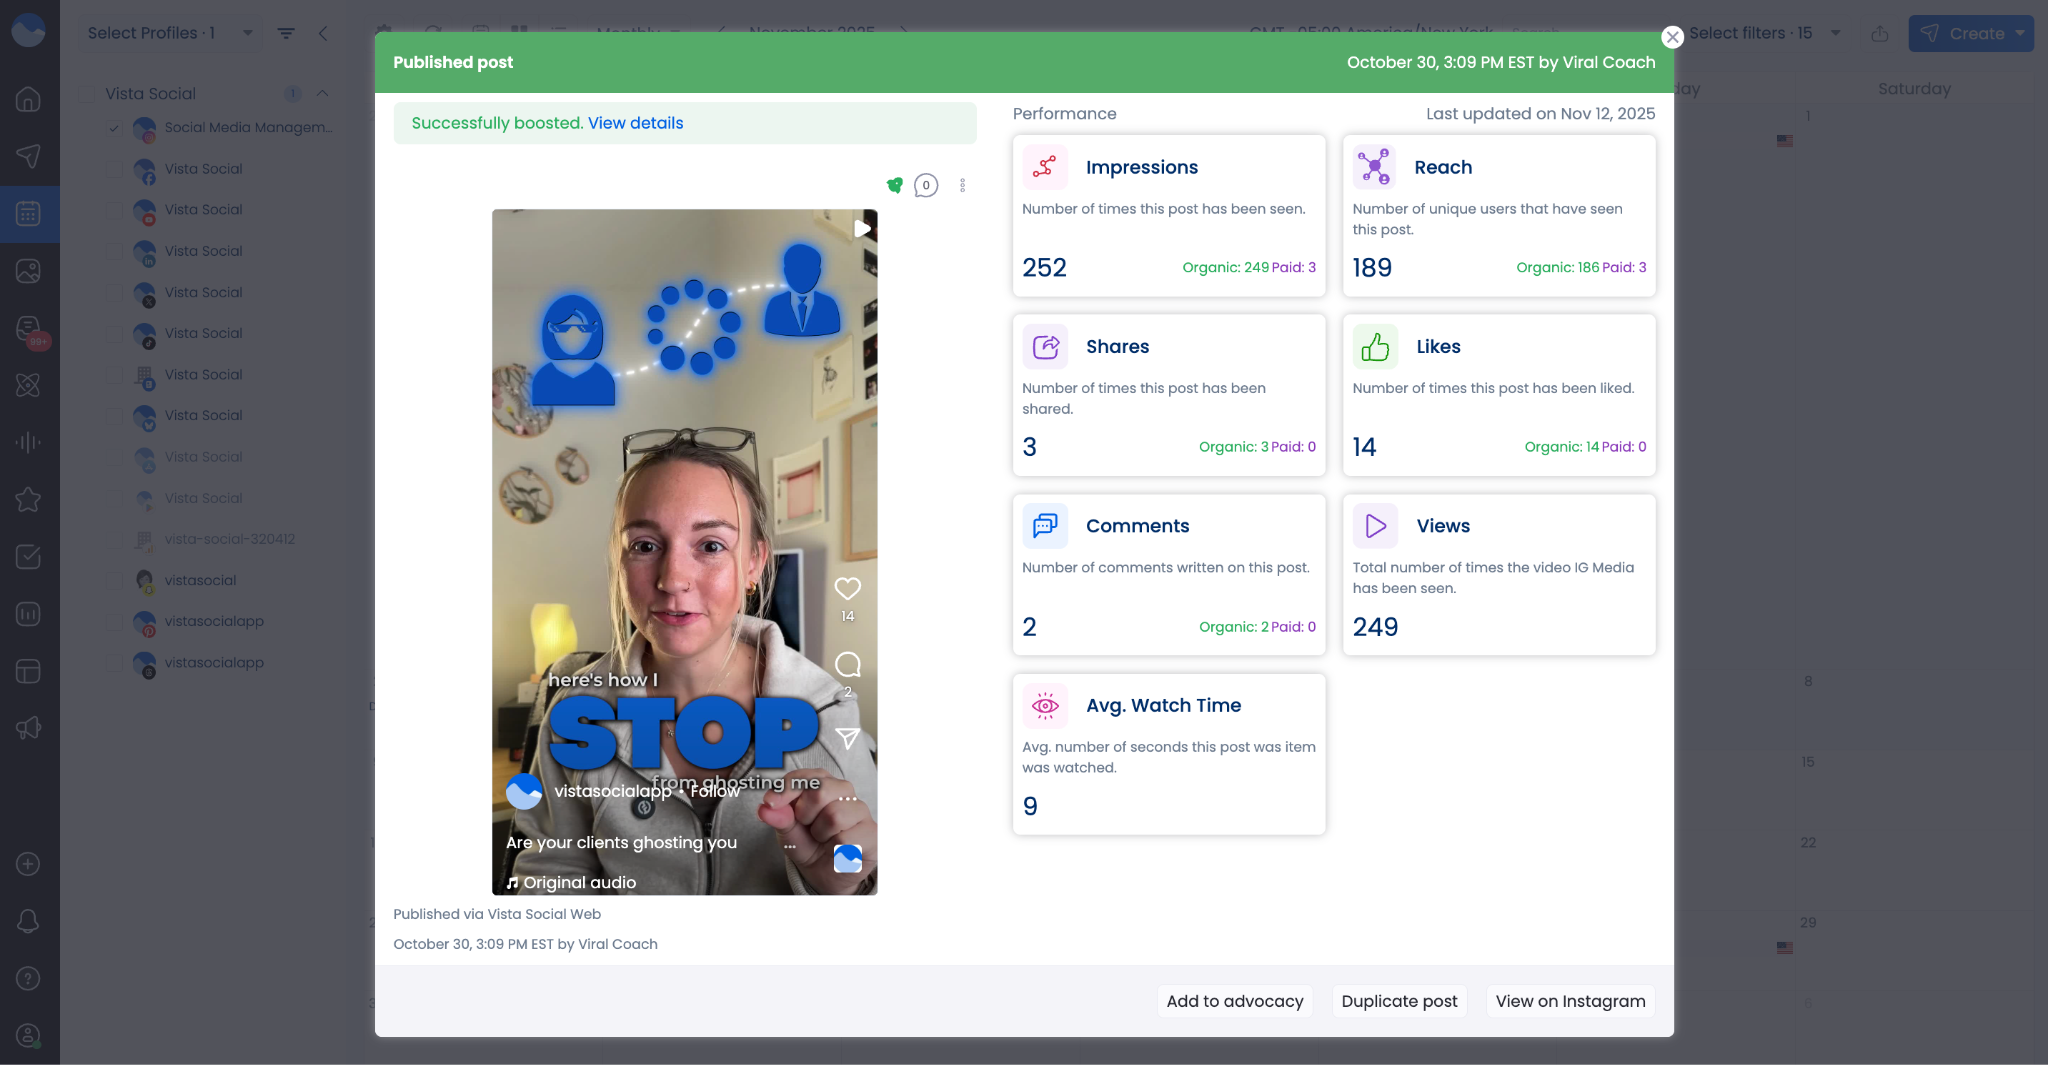Image resolution: width=2048 pixels, height=1065 pixels.
Task: Uncheck the Social Media Management profile
Action: (x=113, y=128)
